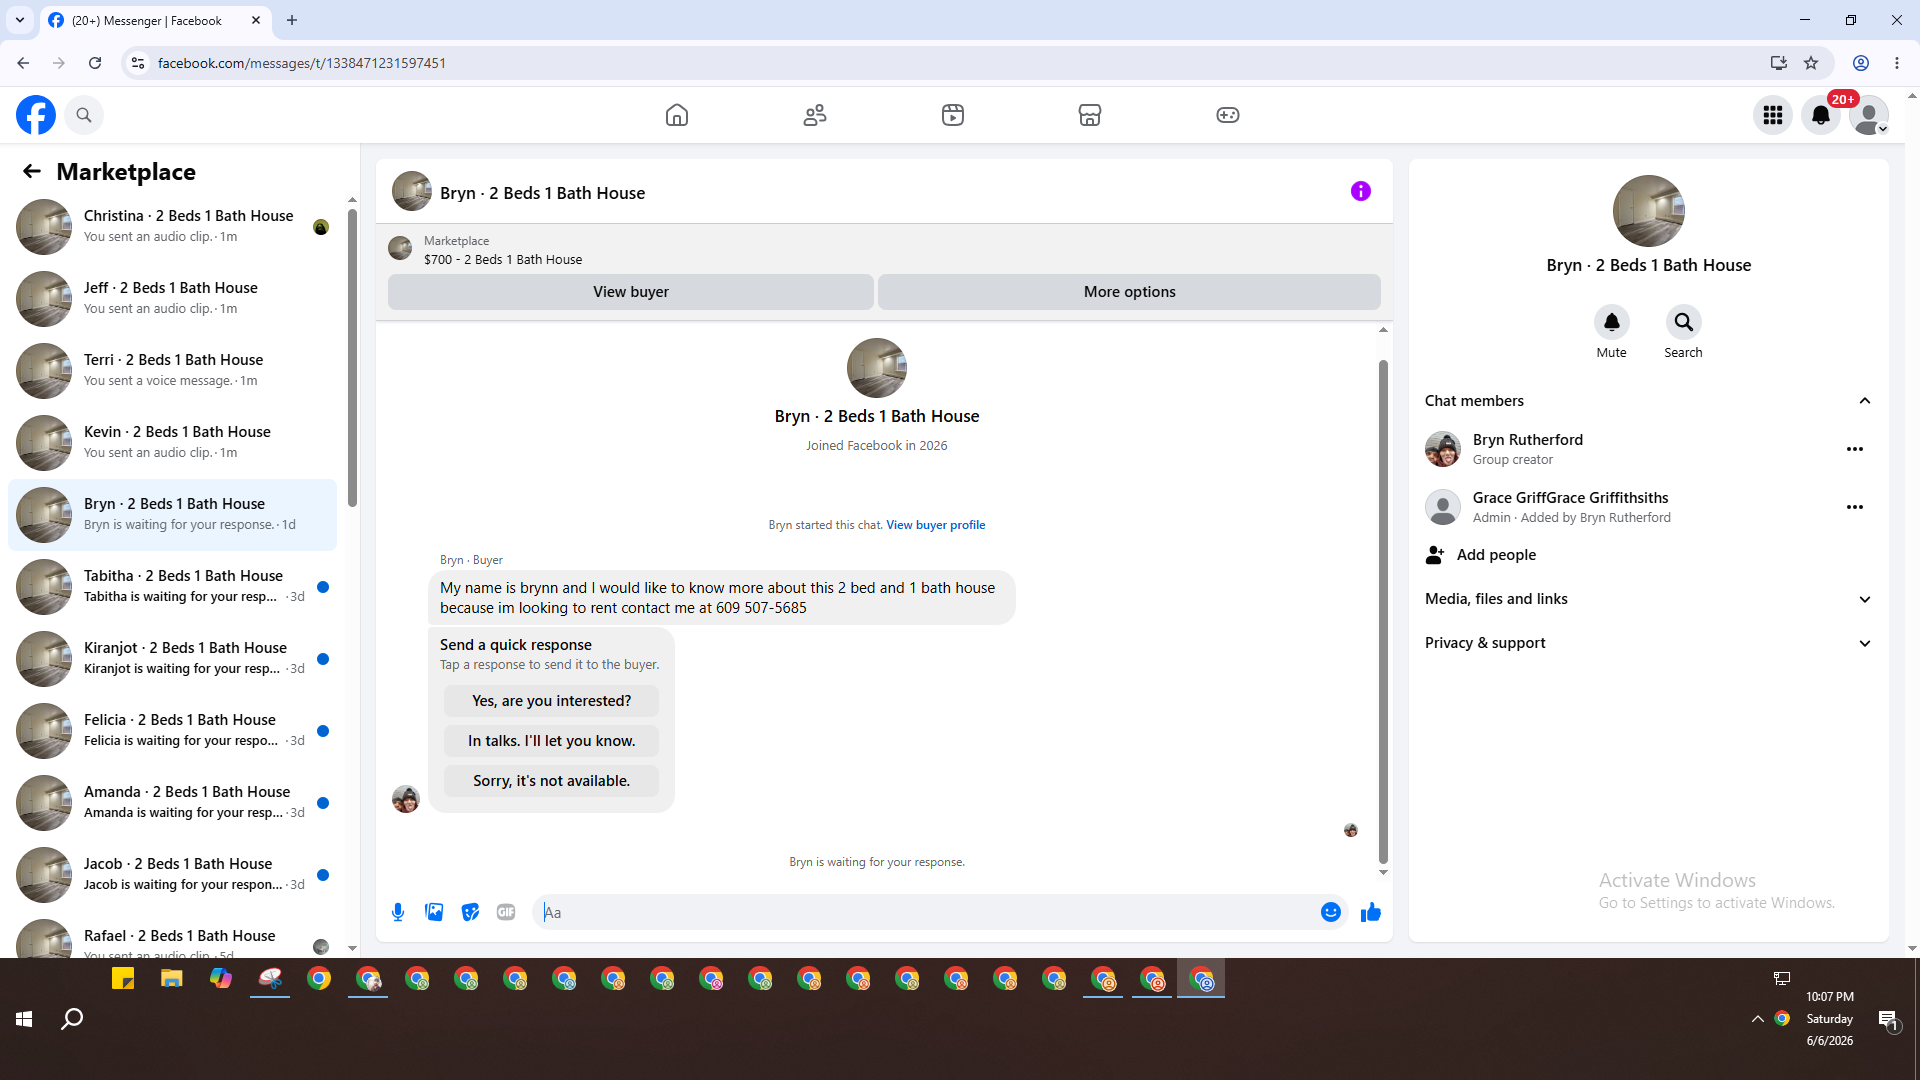The image size is (1920, 1080).
Task: Open Sticky Notes from taskbar
Action: click(123, 979)
